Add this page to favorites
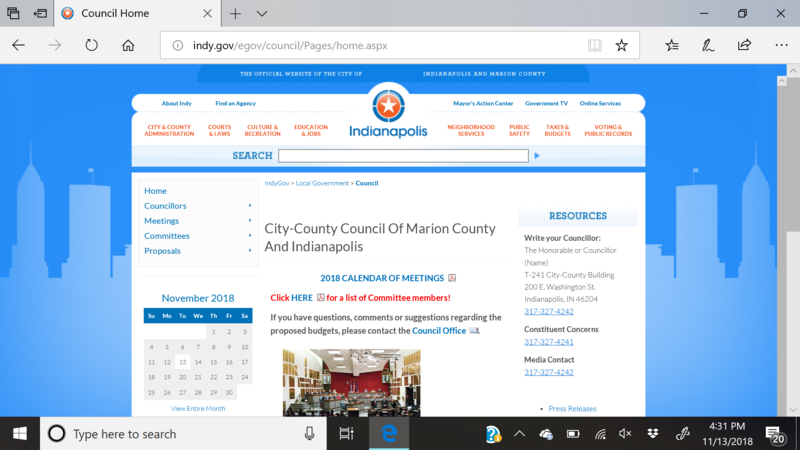 pos(621,45)
